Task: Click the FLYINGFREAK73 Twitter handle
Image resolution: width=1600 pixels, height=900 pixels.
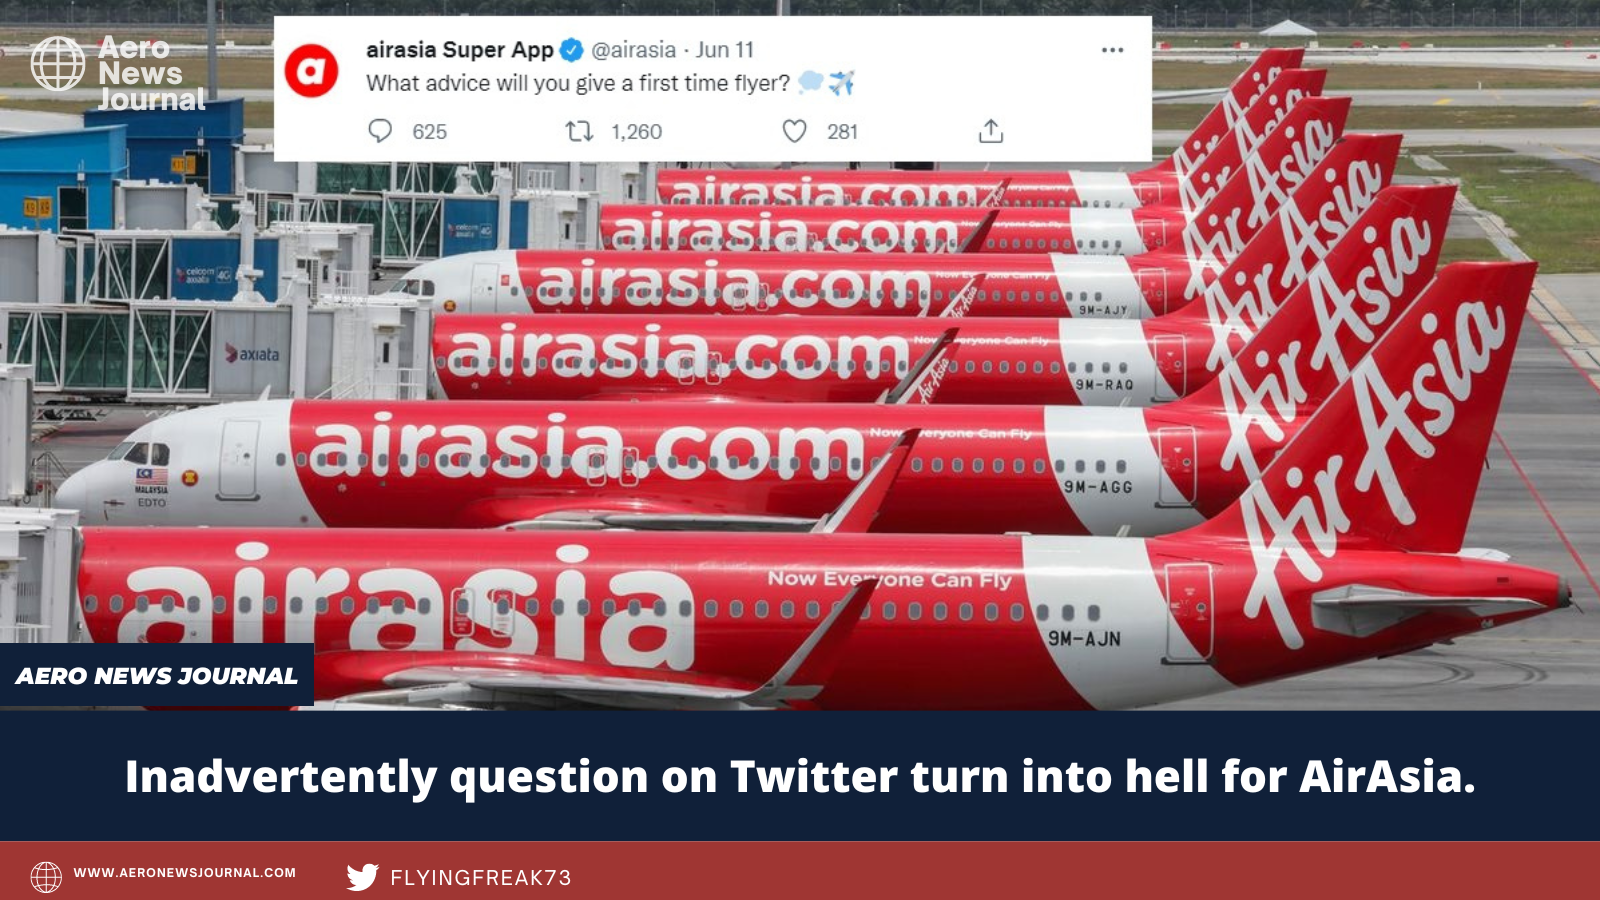Action: pos(481,878)
